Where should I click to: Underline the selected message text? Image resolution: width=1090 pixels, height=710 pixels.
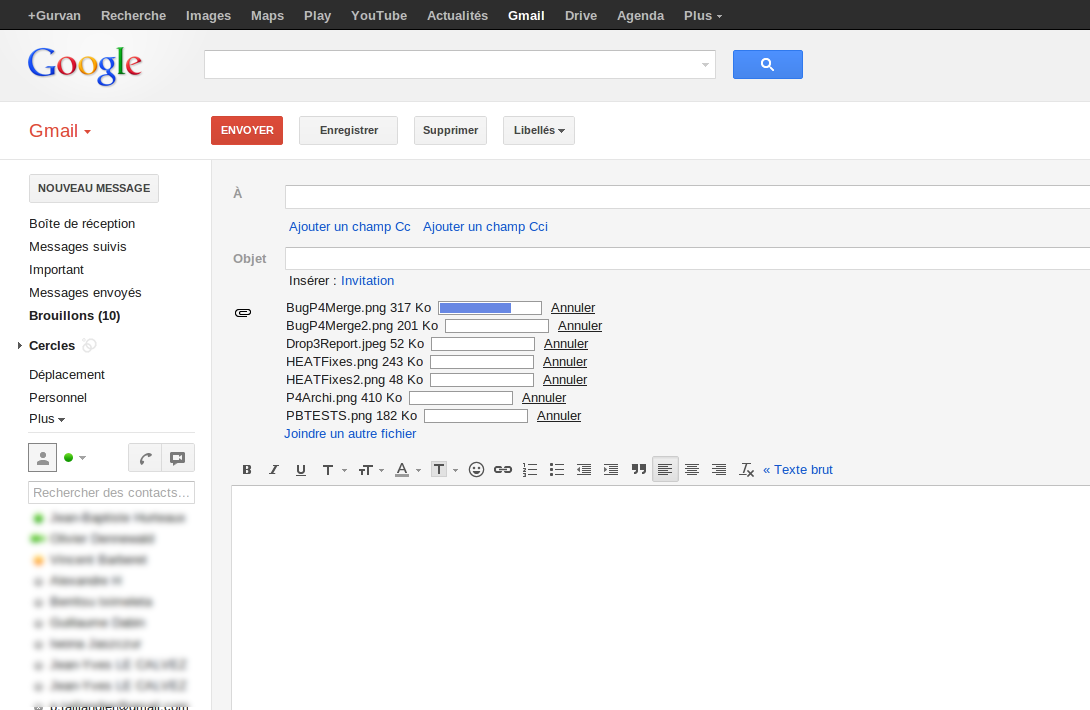tap(301, 470)
